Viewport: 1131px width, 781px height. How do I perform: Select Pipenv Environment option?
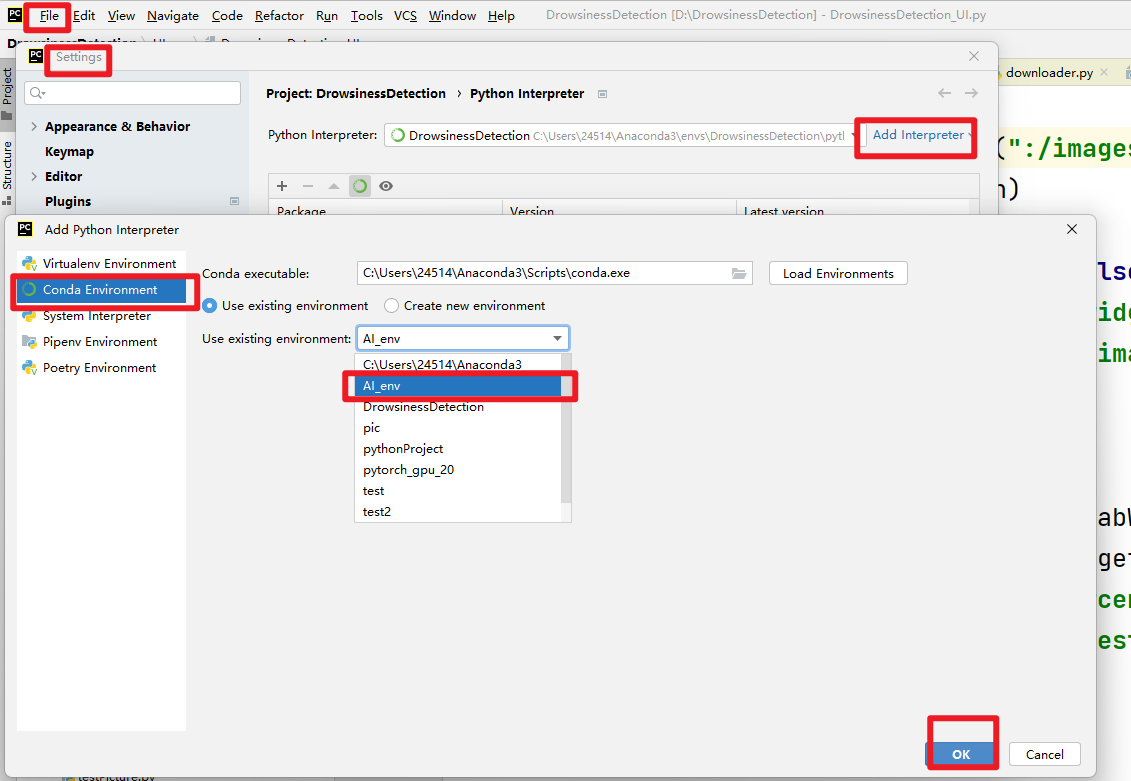(101, 342)
